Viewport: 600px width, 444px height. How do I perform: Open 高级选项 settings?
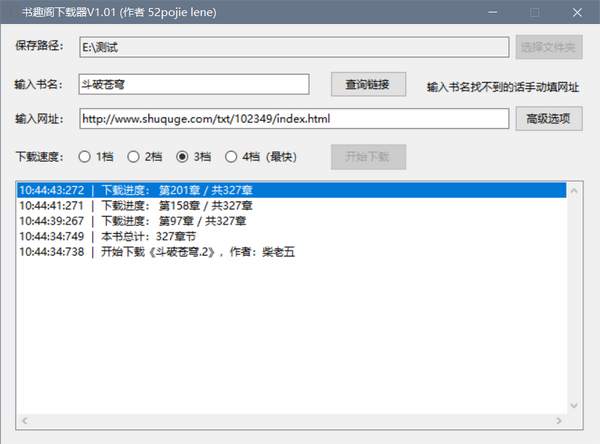tap(548, 119)
